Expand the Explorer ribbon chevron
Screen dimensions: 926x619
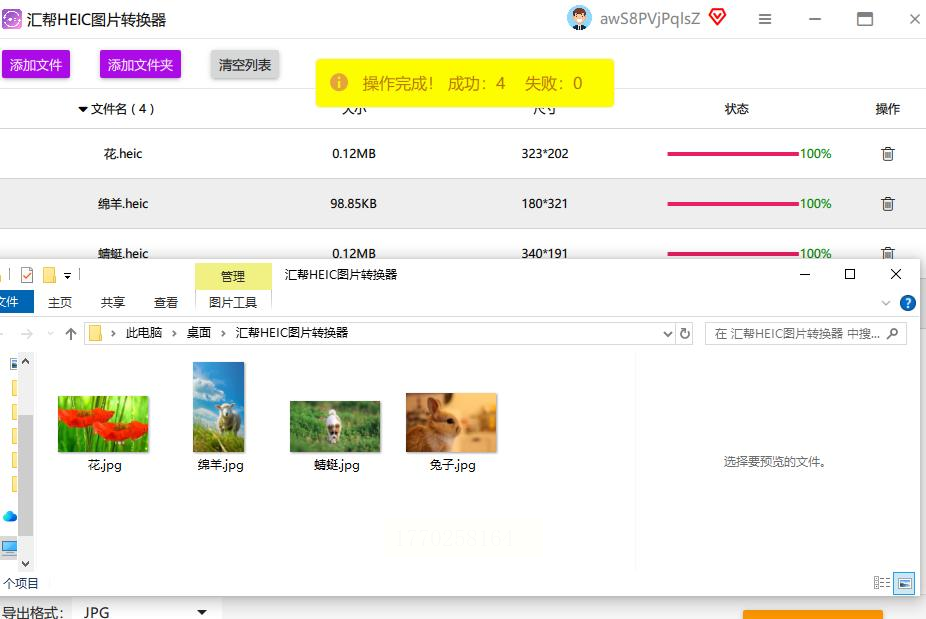coord(885,302)
